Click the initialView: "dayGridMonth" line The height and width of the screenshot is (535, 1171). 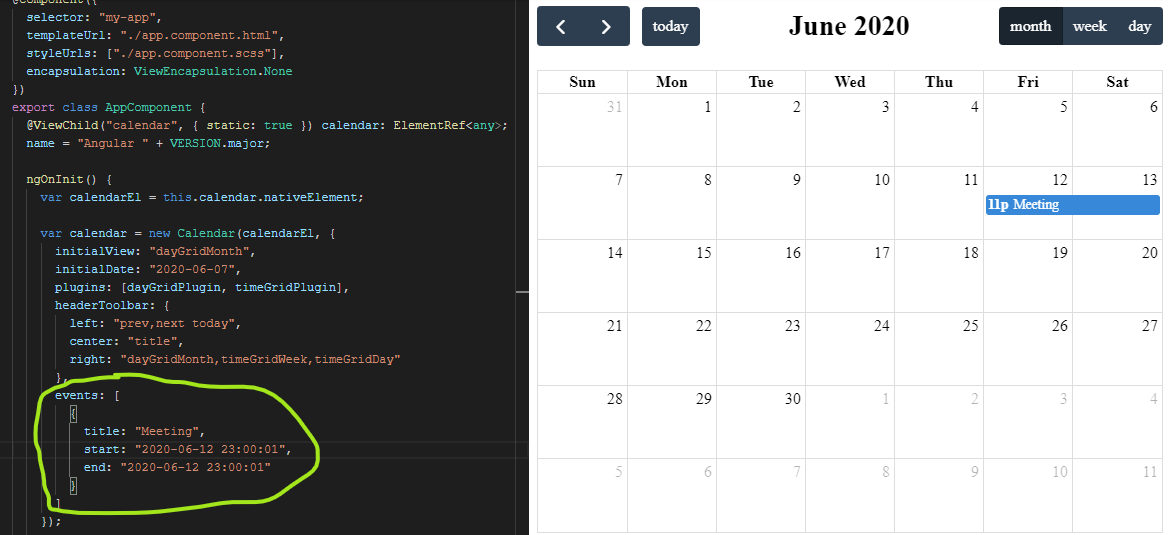(x=155, y=252)
